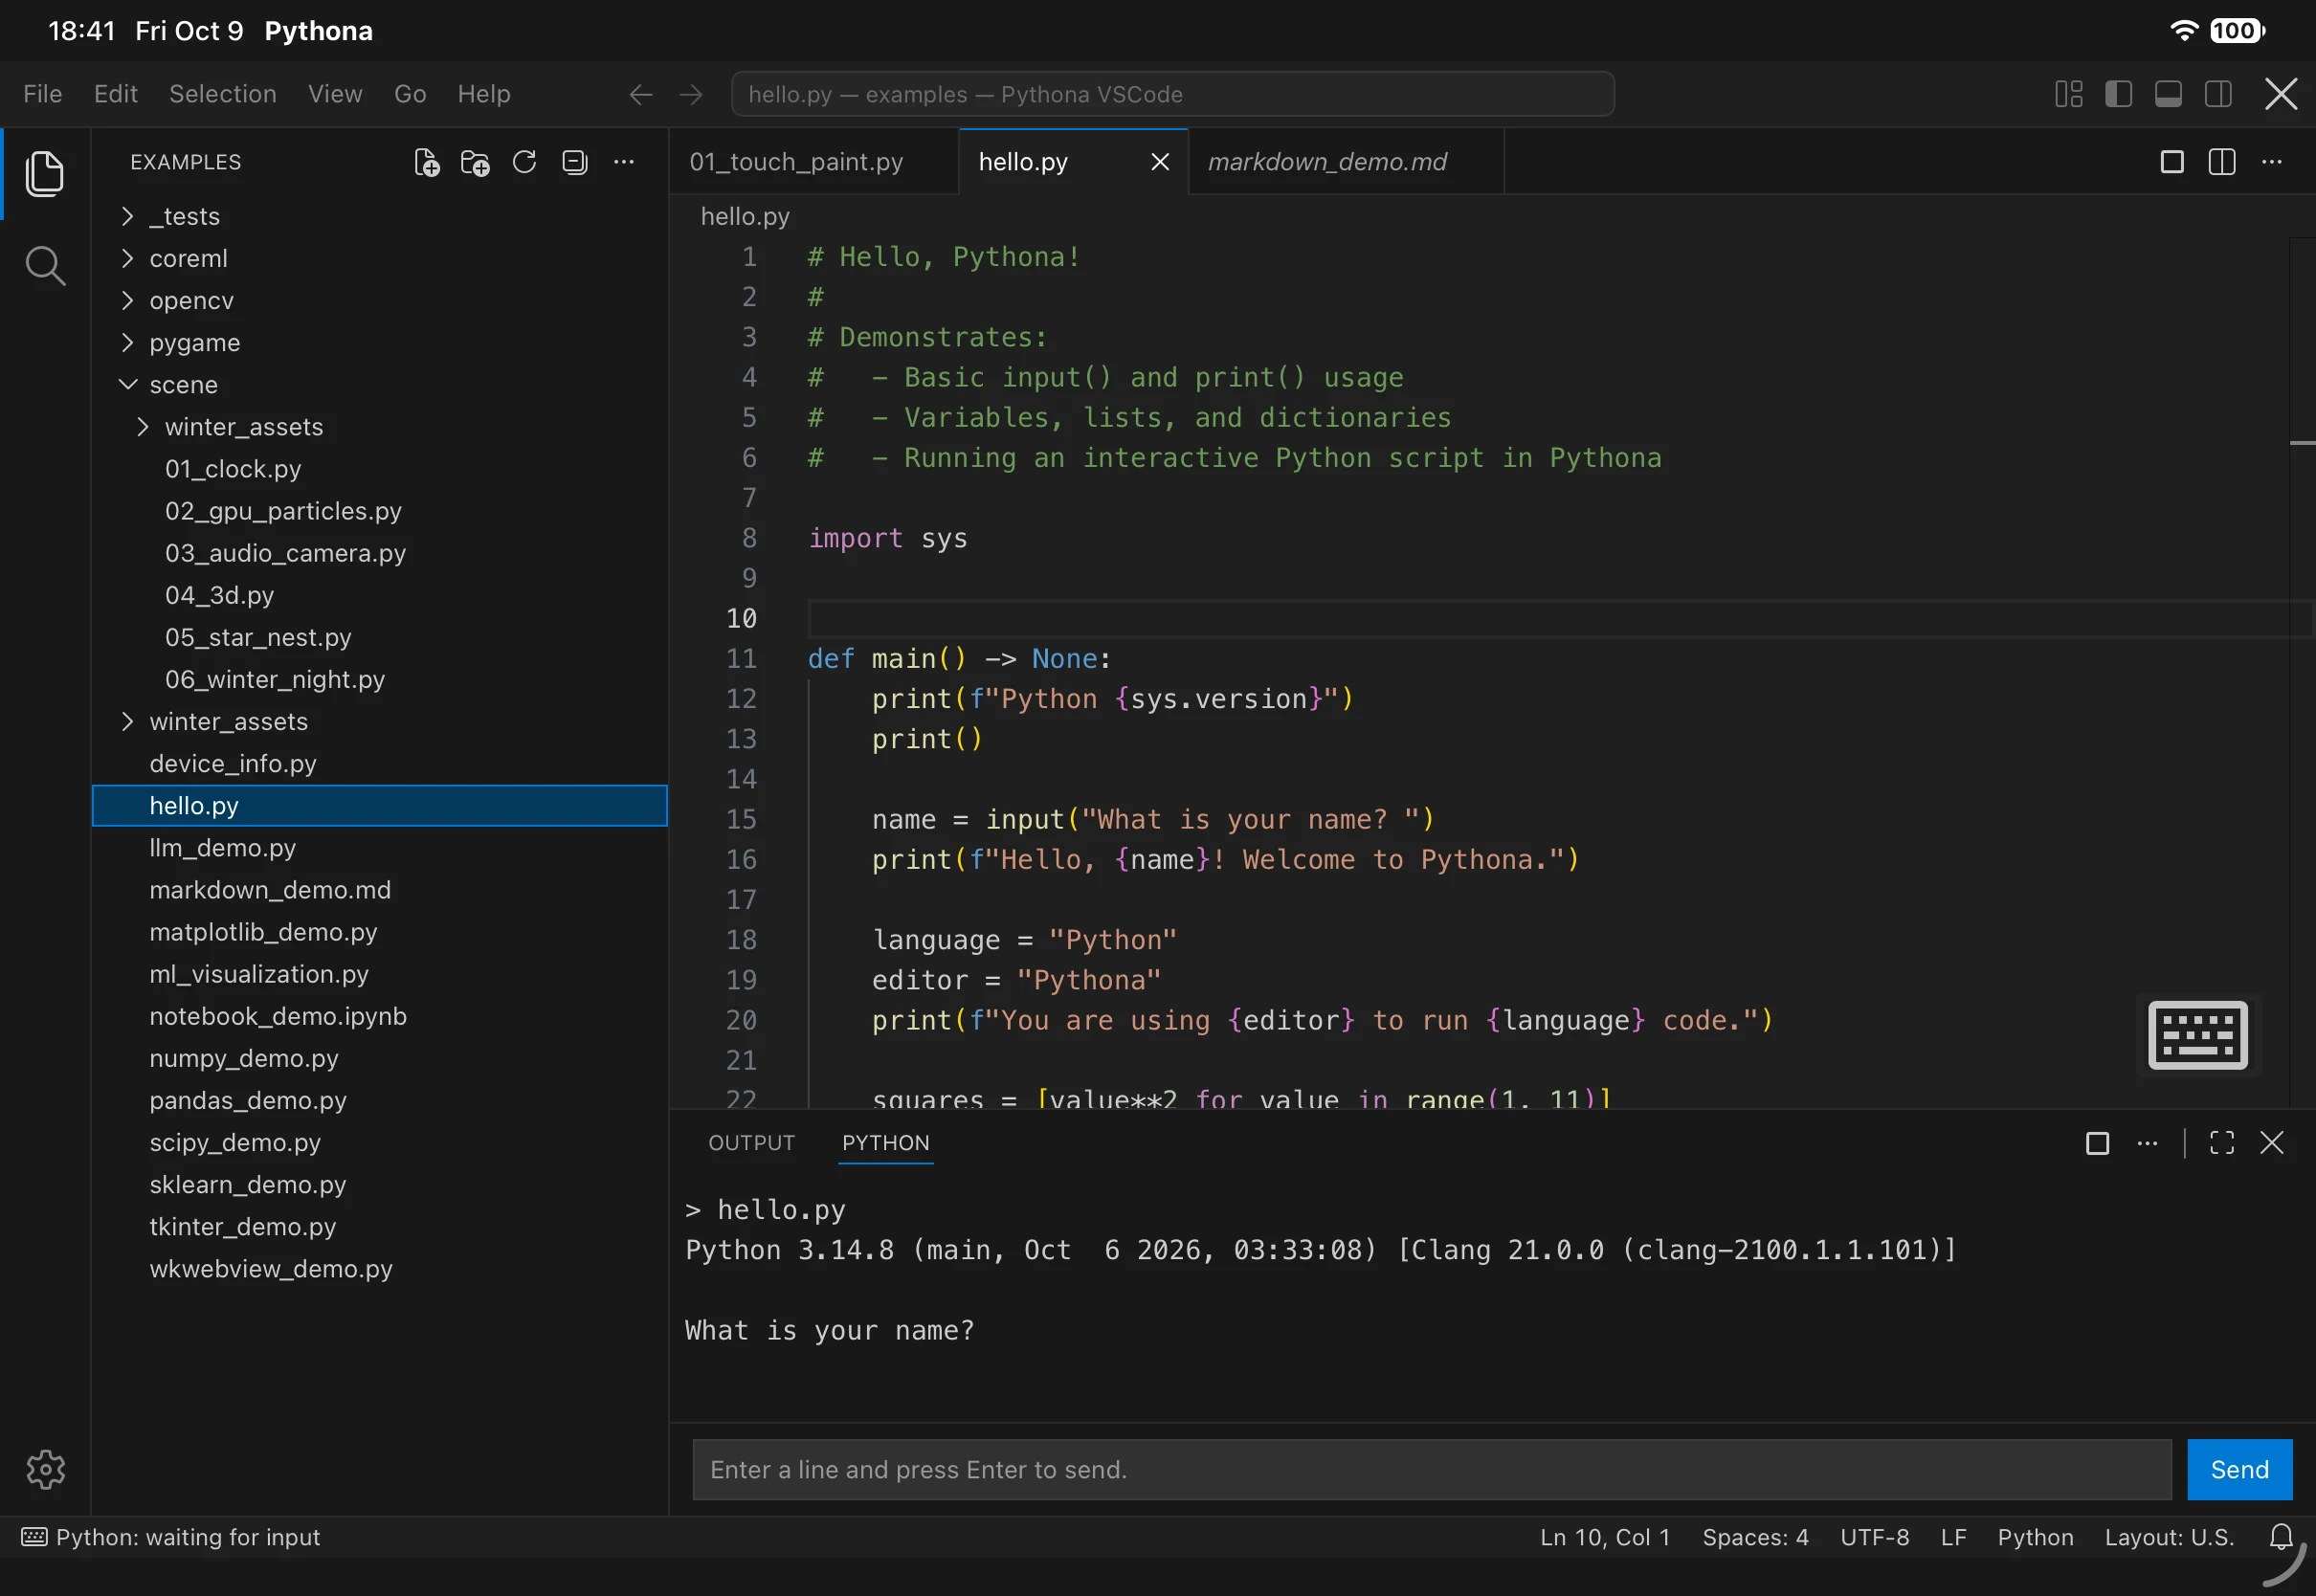Close the bottom panel

click(2272, 1143)
